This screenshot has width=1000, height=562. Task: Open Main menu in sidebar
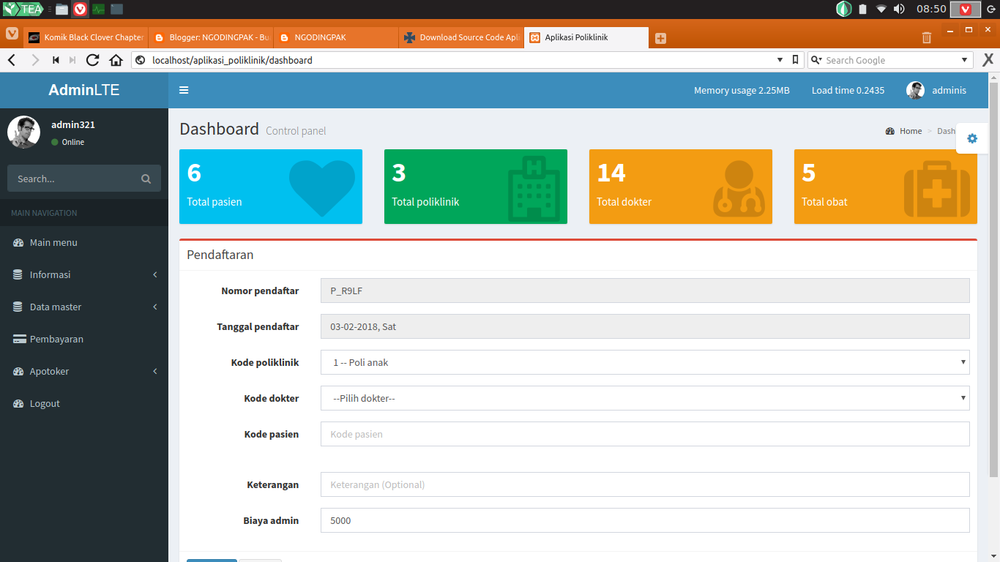coord(84,242)
